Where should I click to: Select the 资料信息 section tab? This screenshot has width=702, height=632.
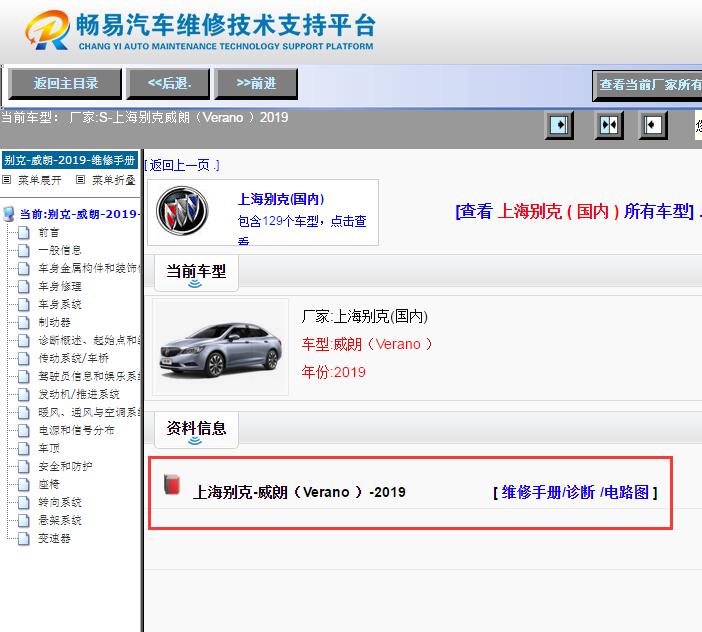point(196,429)
